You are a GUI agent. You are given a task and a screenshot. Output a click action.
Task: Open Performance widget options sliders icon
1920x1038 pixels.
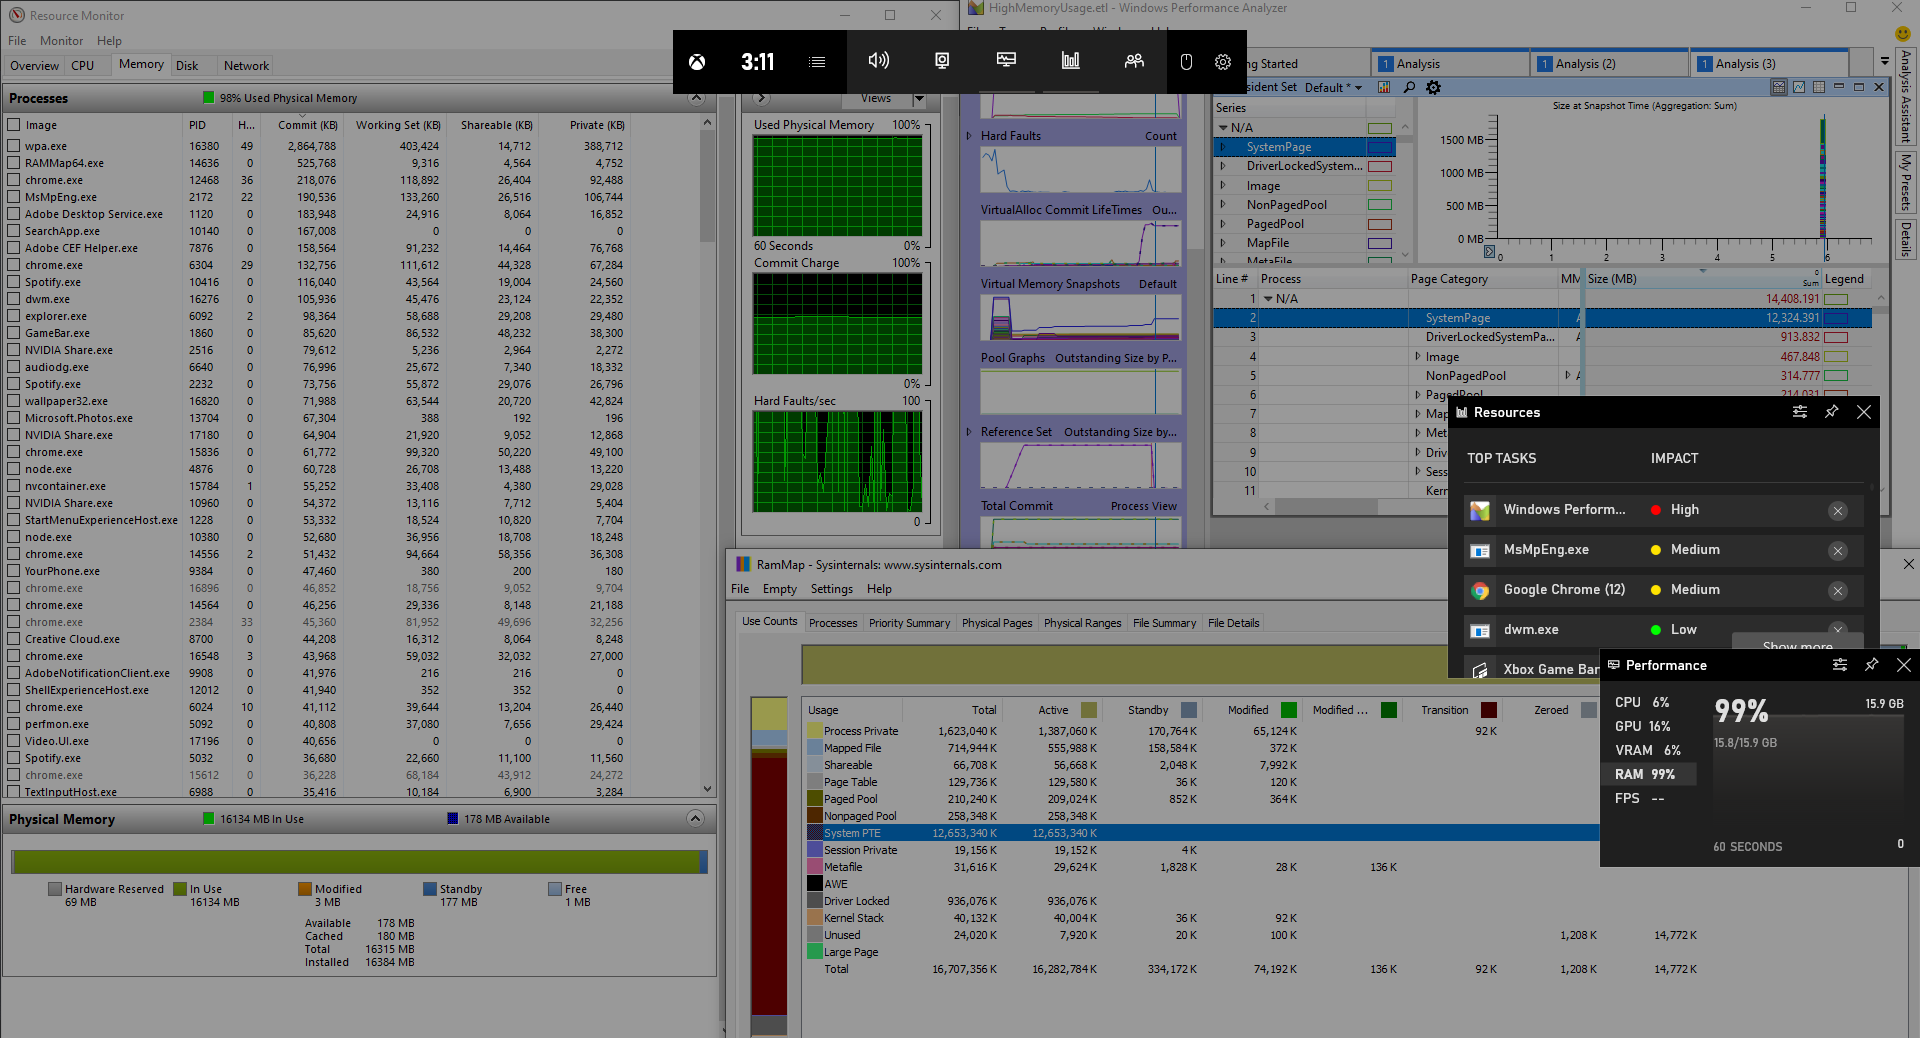click(x=1839, y=665)
